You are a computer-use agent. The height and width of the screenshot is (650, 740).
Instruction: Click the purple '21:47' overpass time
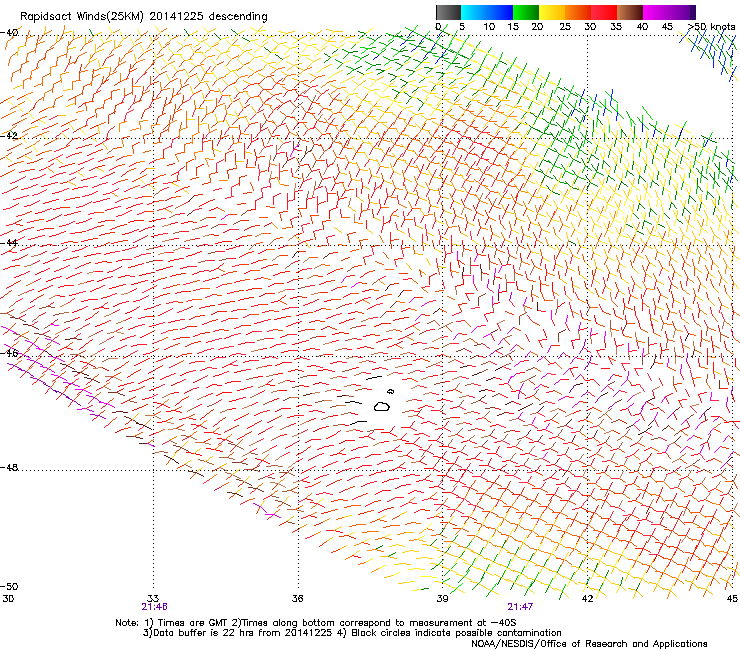tap(520, 607)
